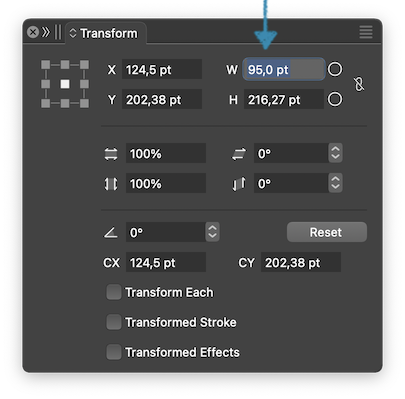Adjust rotation angle with its stepper
The image size is (405, 399).
[212, 232]
